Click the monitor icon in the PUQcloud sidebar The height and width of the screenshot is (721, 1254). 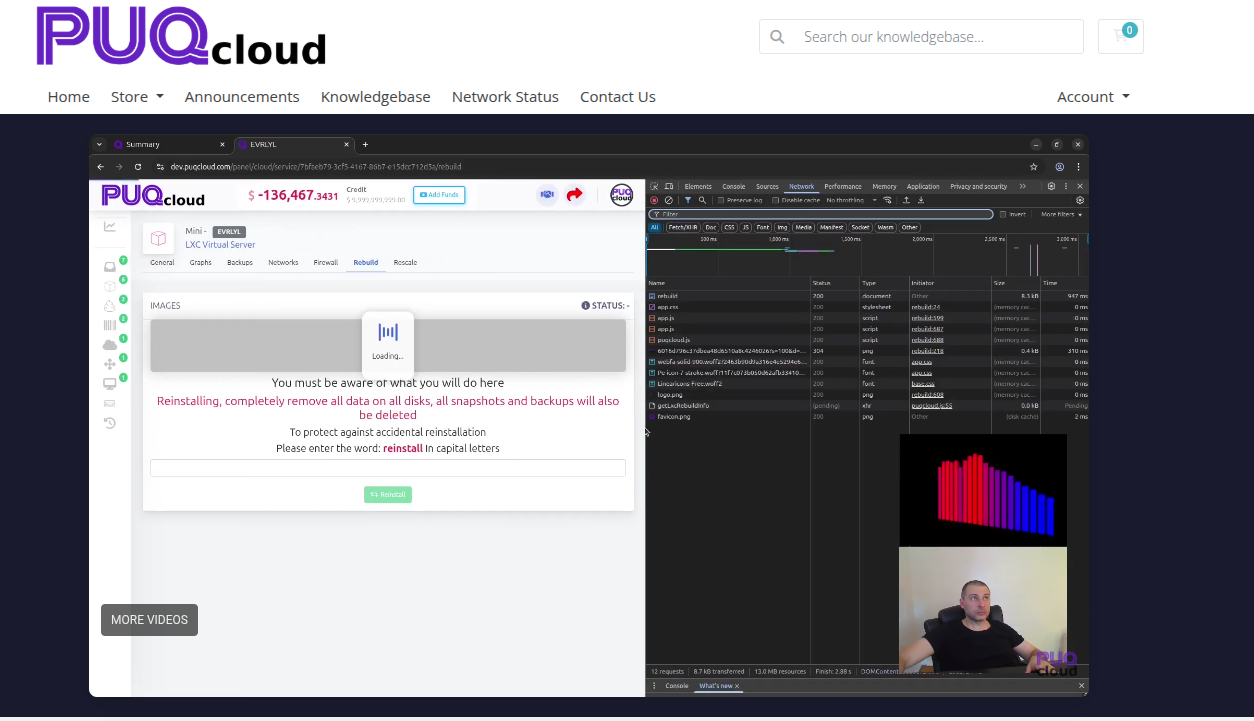[110, 384]
